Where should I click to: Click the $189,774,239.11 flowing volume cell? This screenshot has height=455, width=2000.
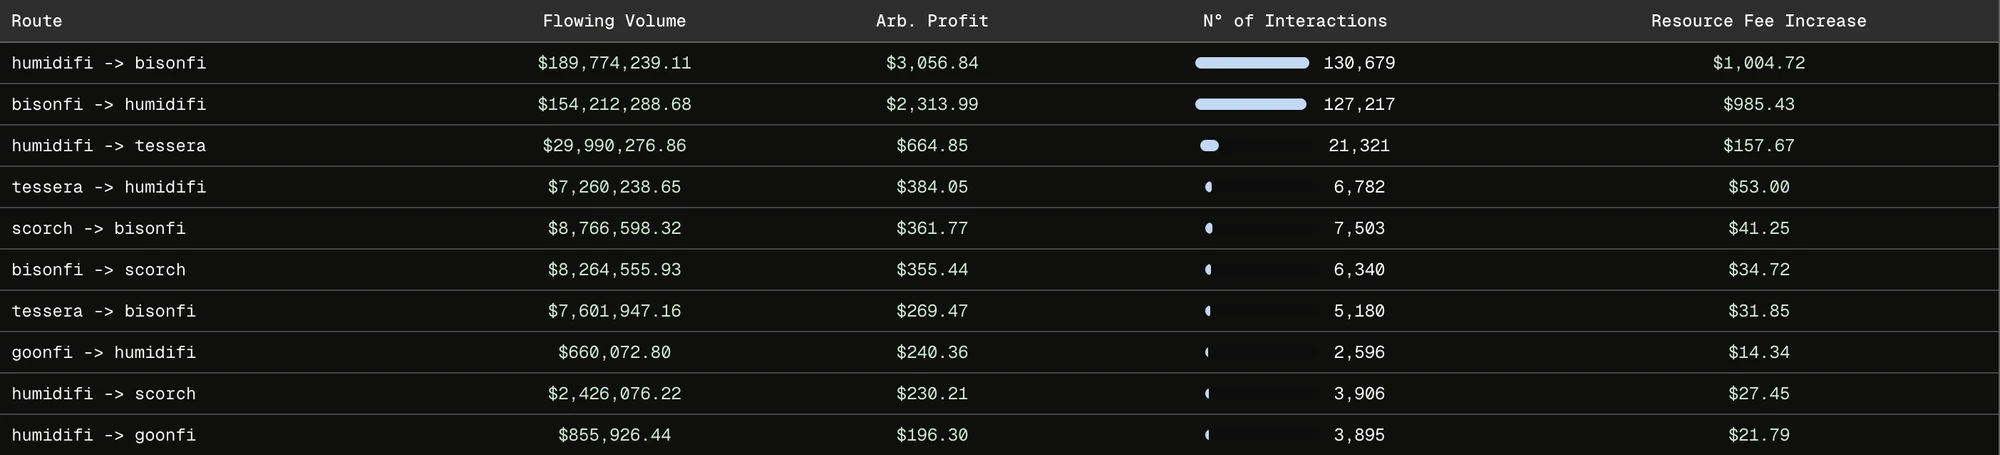(x=614, y=63)
